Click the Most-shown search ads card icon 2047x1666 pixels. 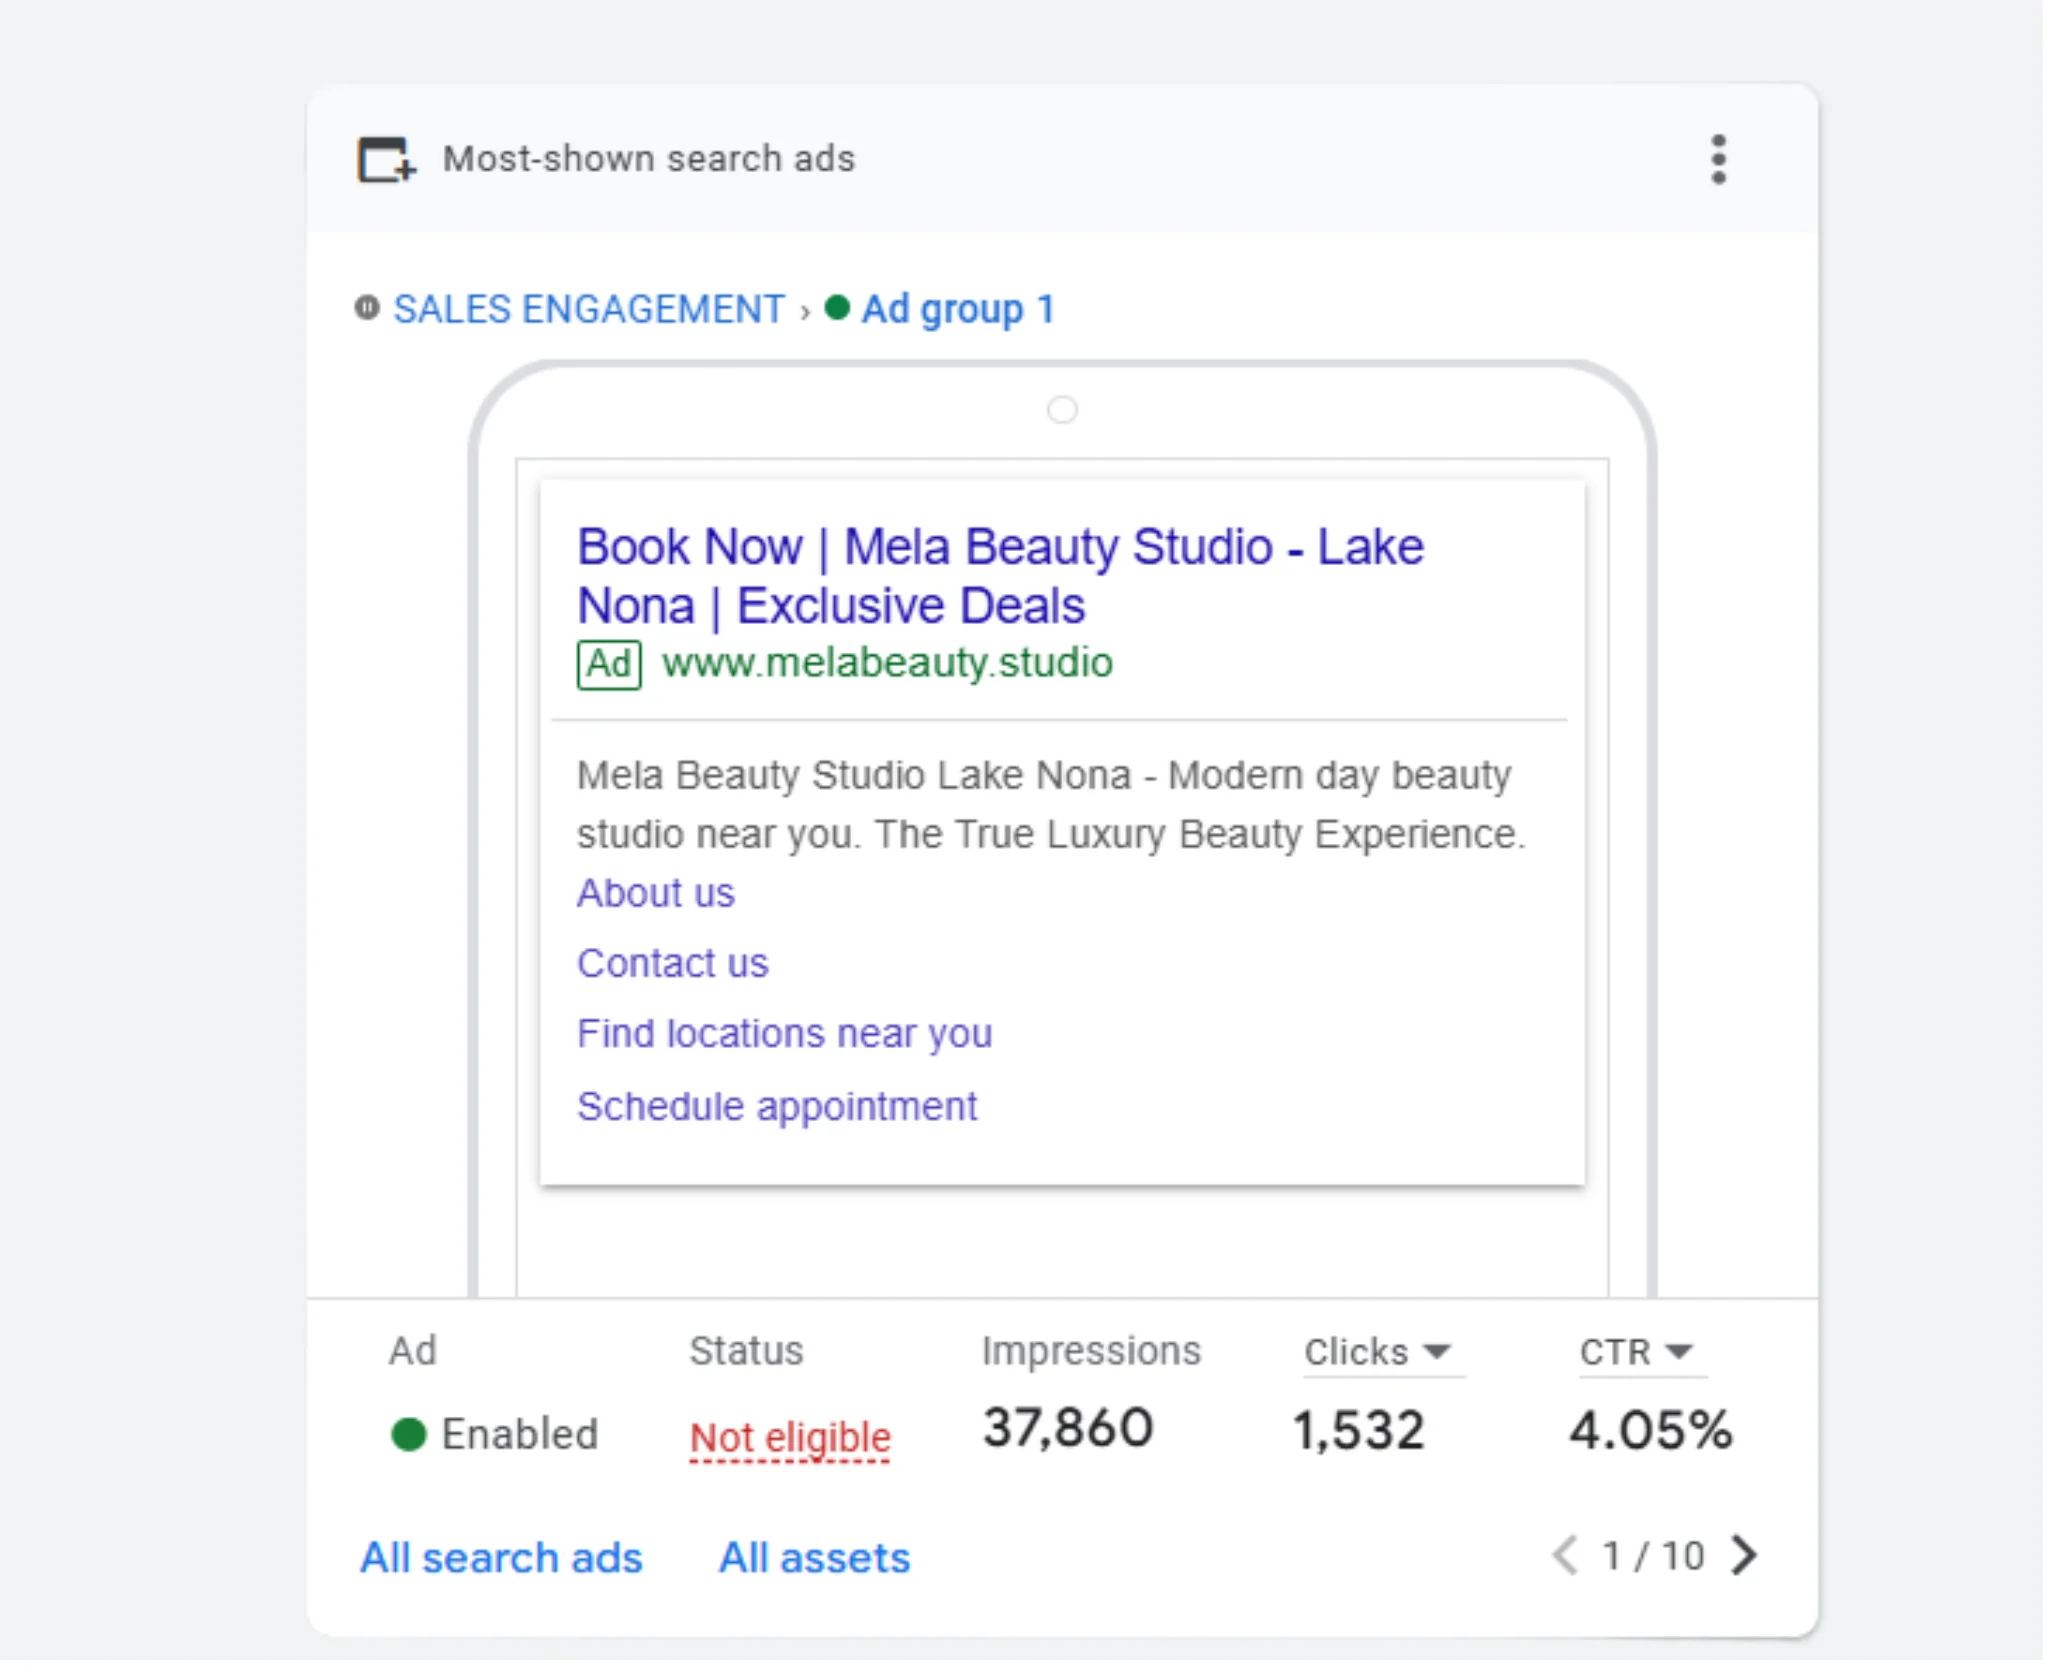386,160
